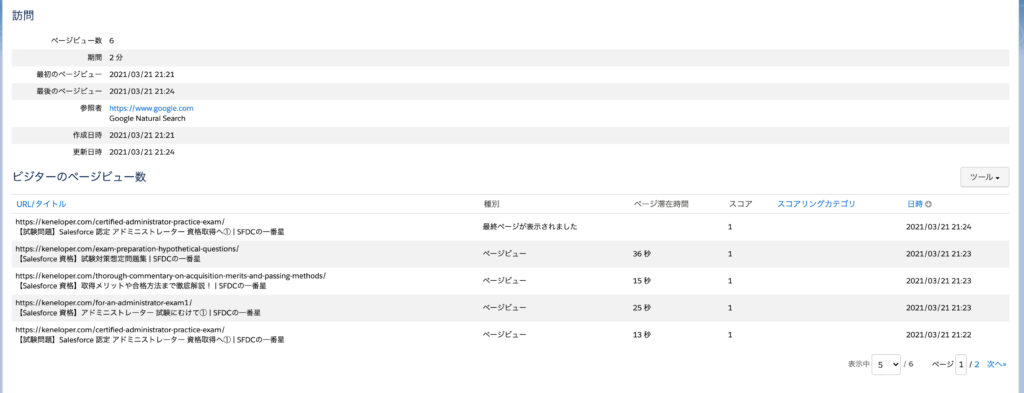
Task: Click the last certified-administrator-practice-exam URL row
Action: pos(512,334)
